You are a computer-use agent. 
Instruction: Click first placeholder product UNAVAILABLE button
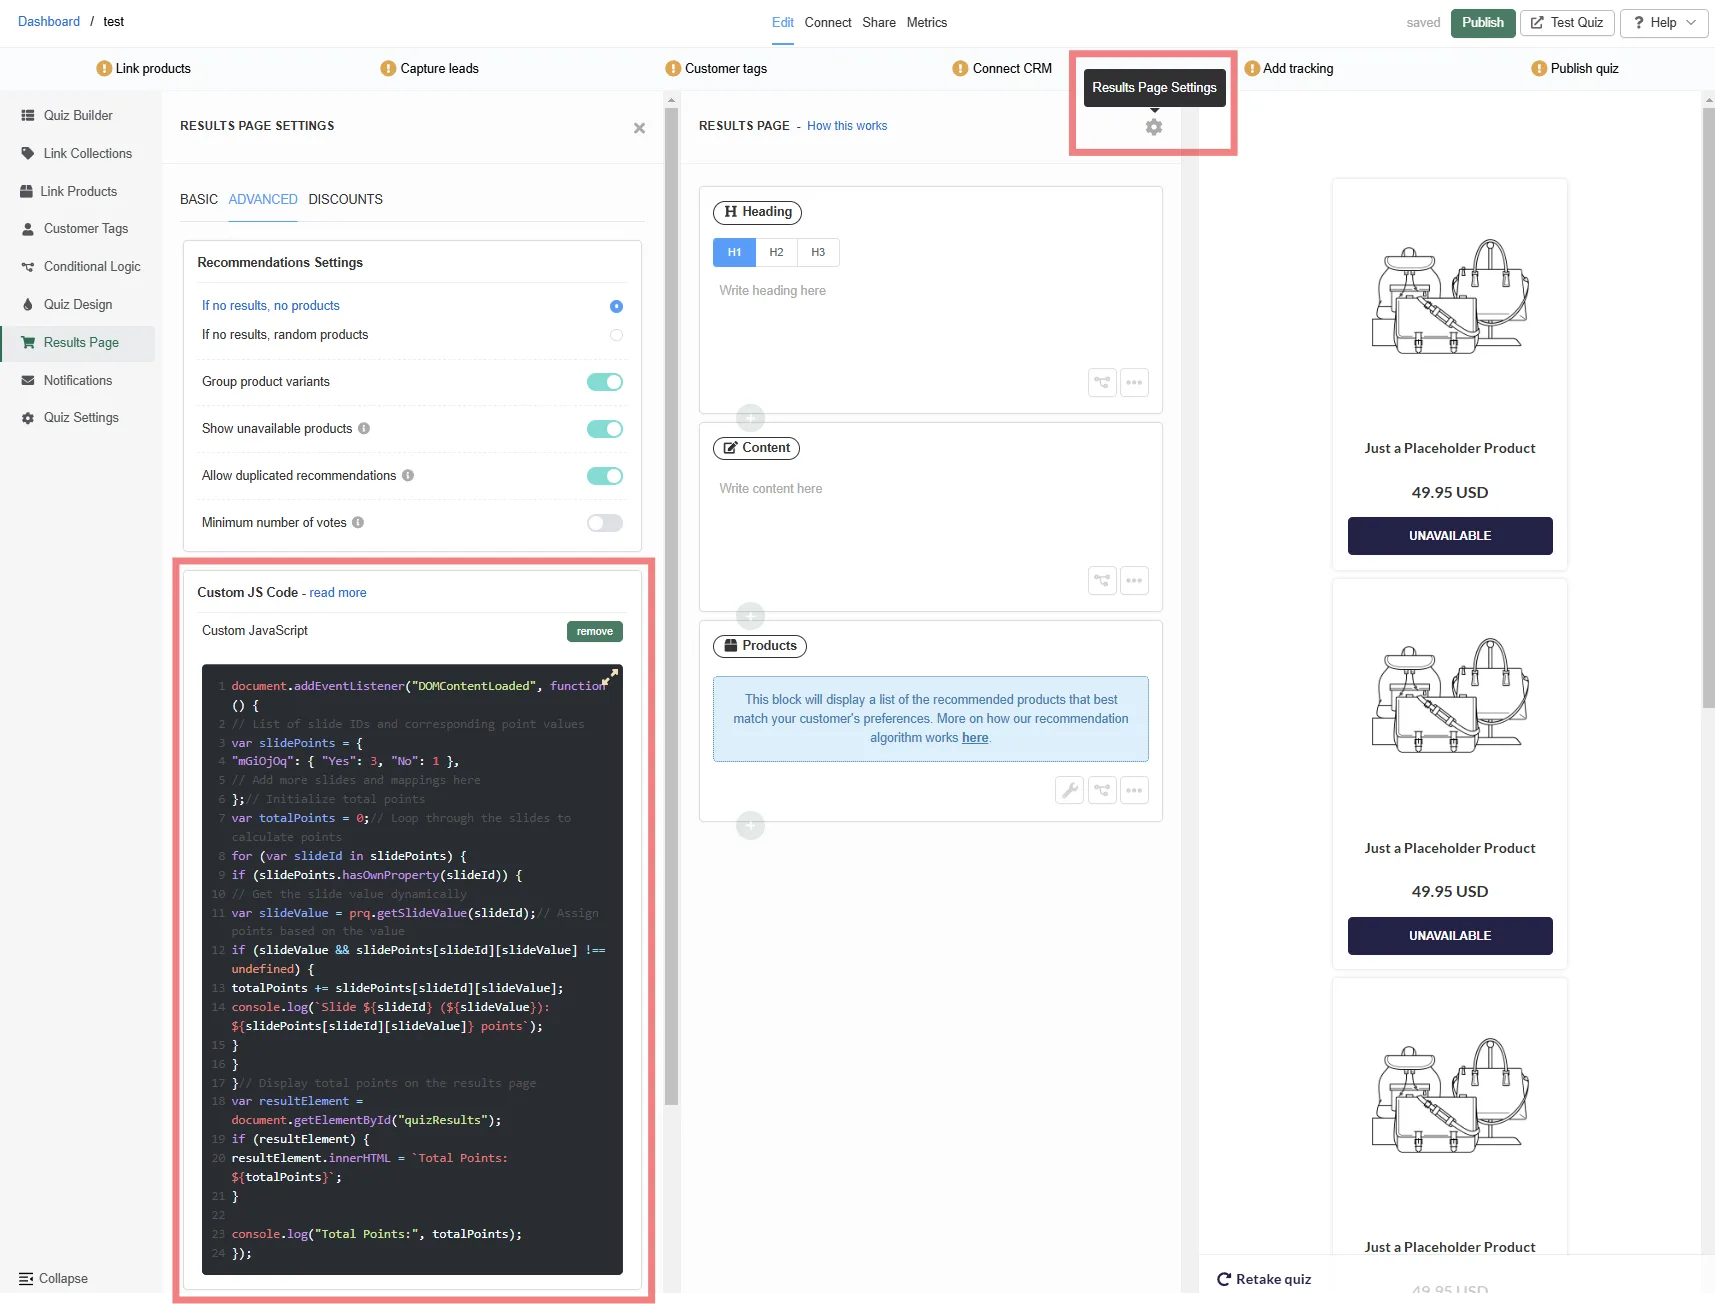(1450, 536)
